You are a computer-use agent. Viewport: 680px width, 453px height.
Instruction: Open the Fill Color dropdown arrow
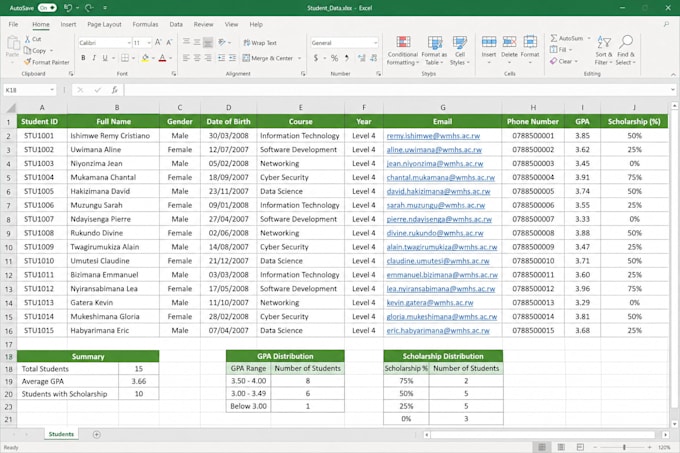coord(153,58)
